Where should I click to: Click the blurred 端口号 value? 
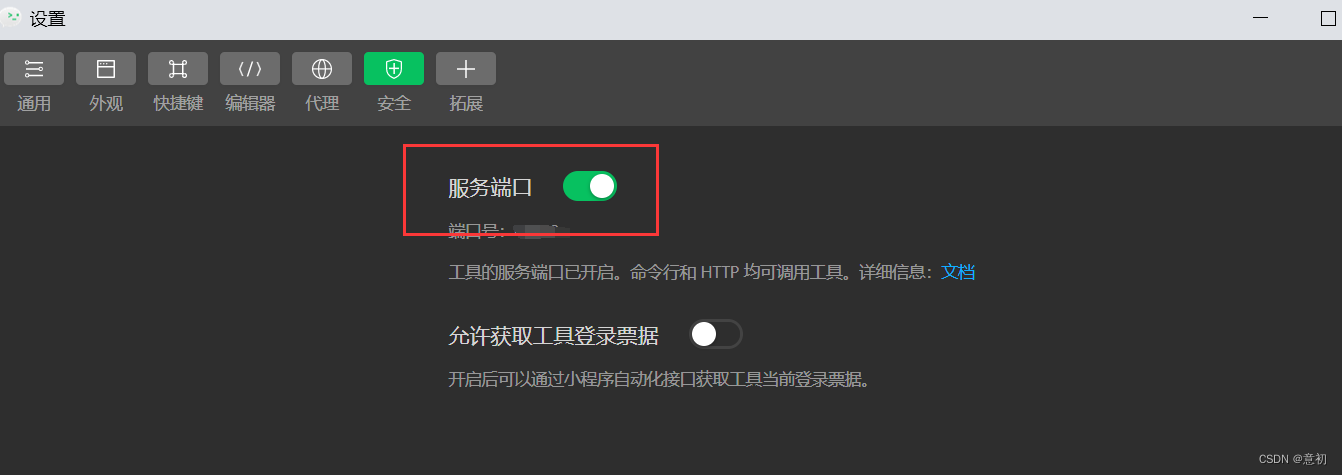coord(541,232)
